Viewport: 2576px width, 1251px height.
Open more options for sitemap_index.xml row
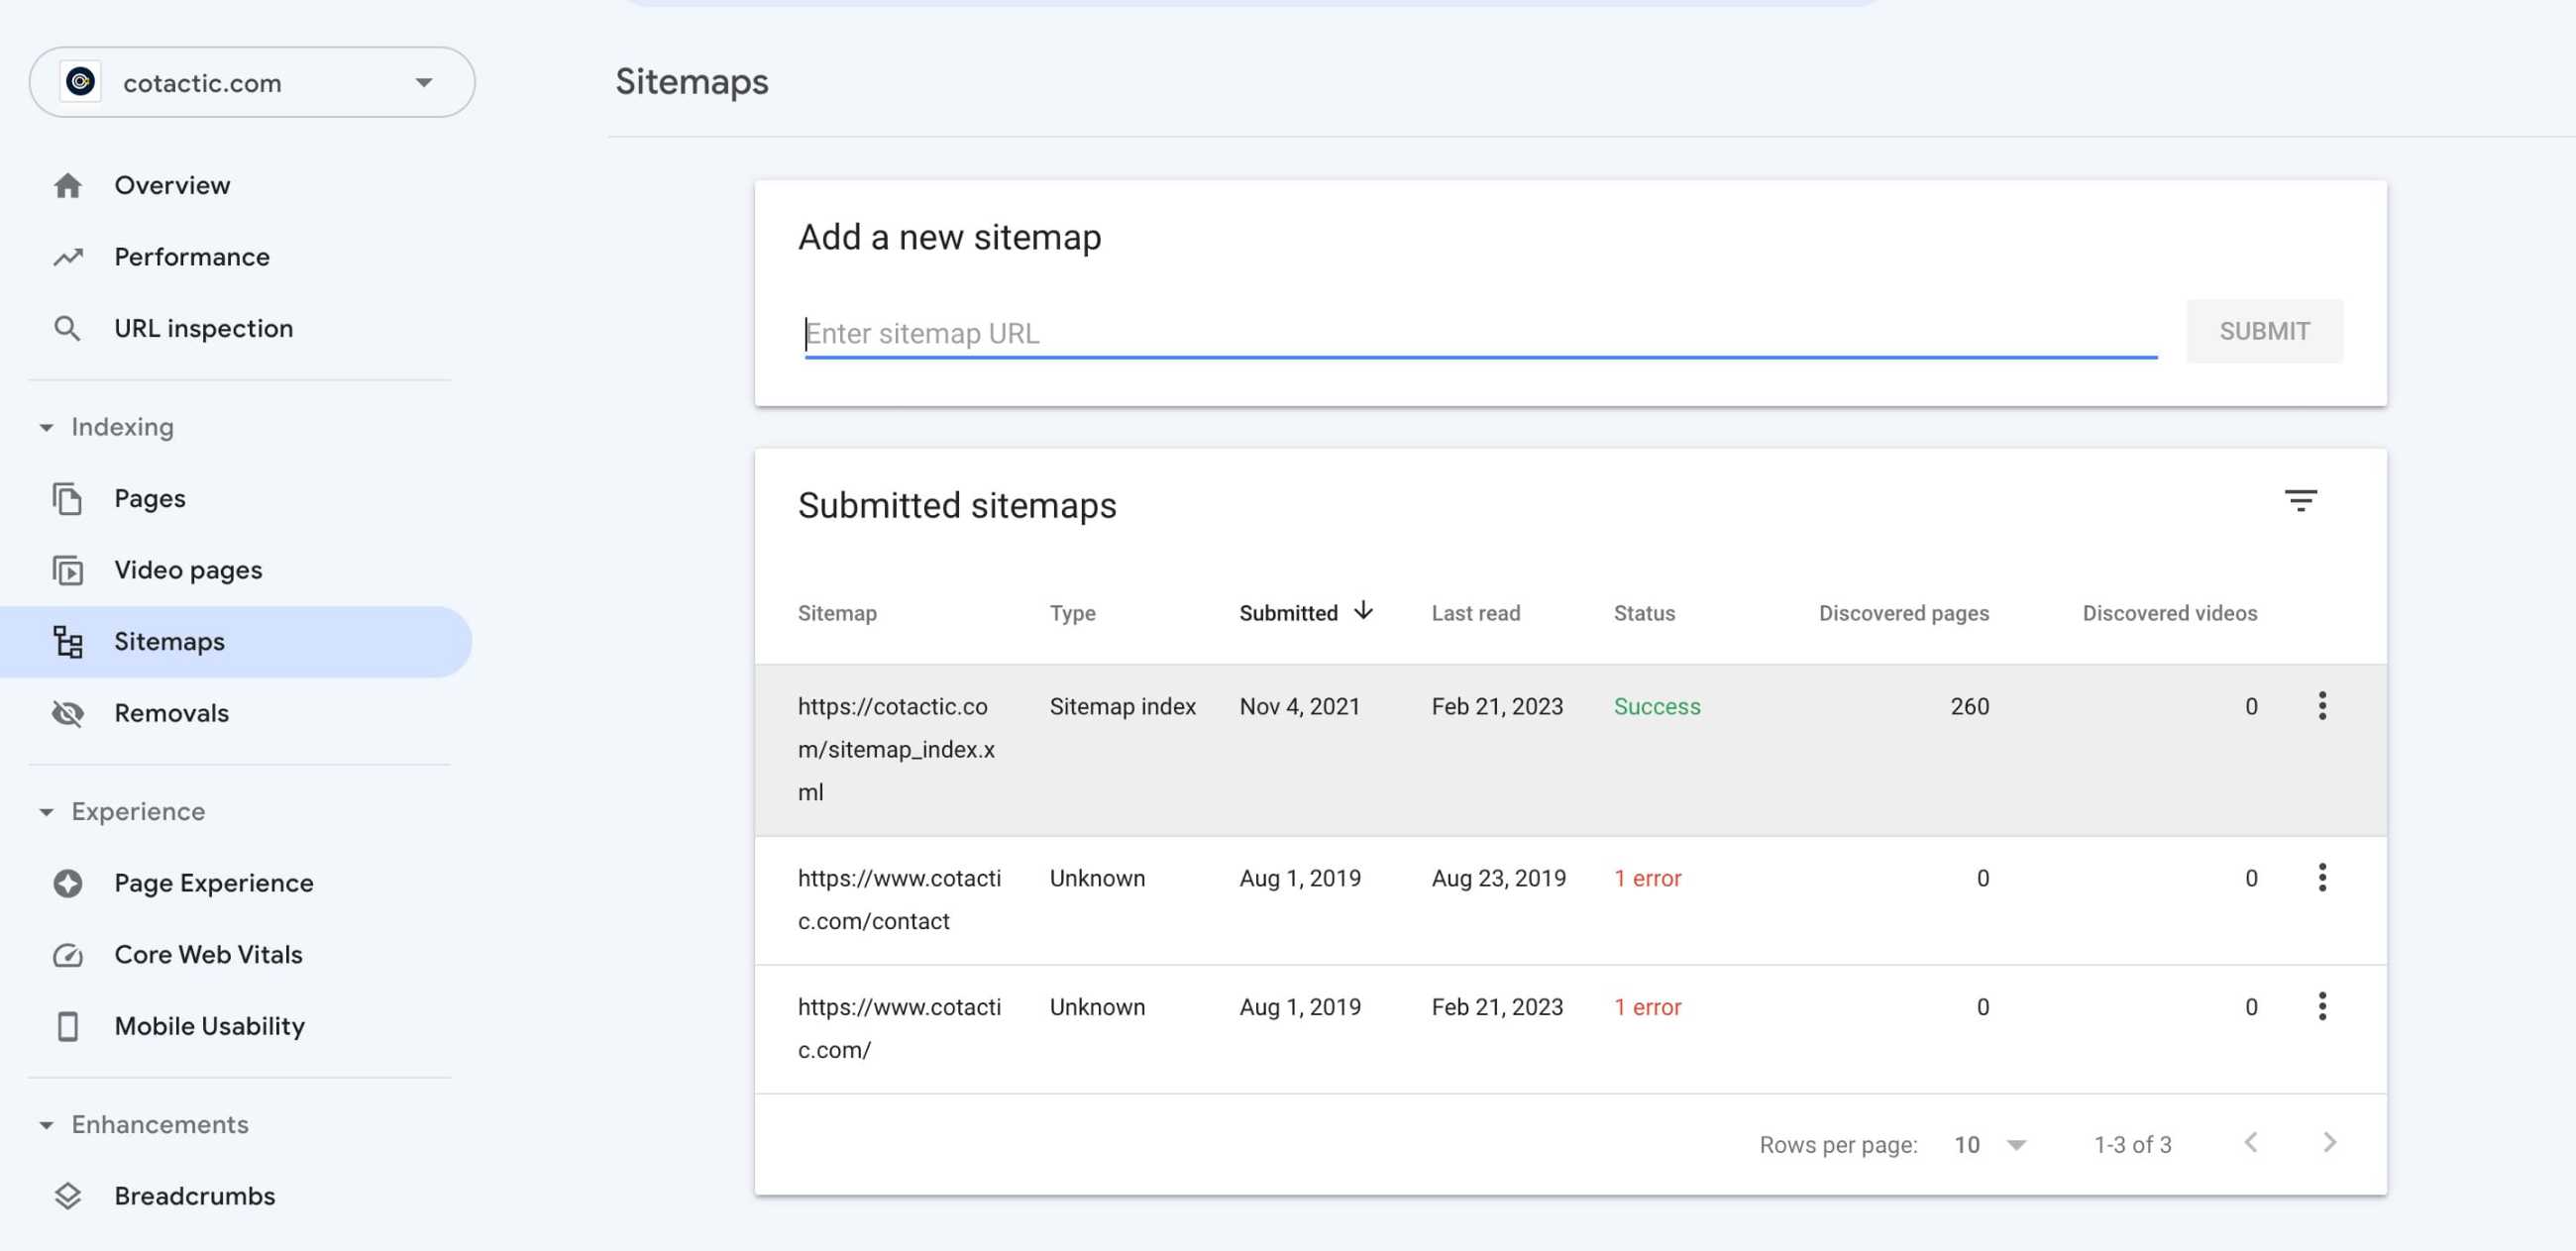2322,706
